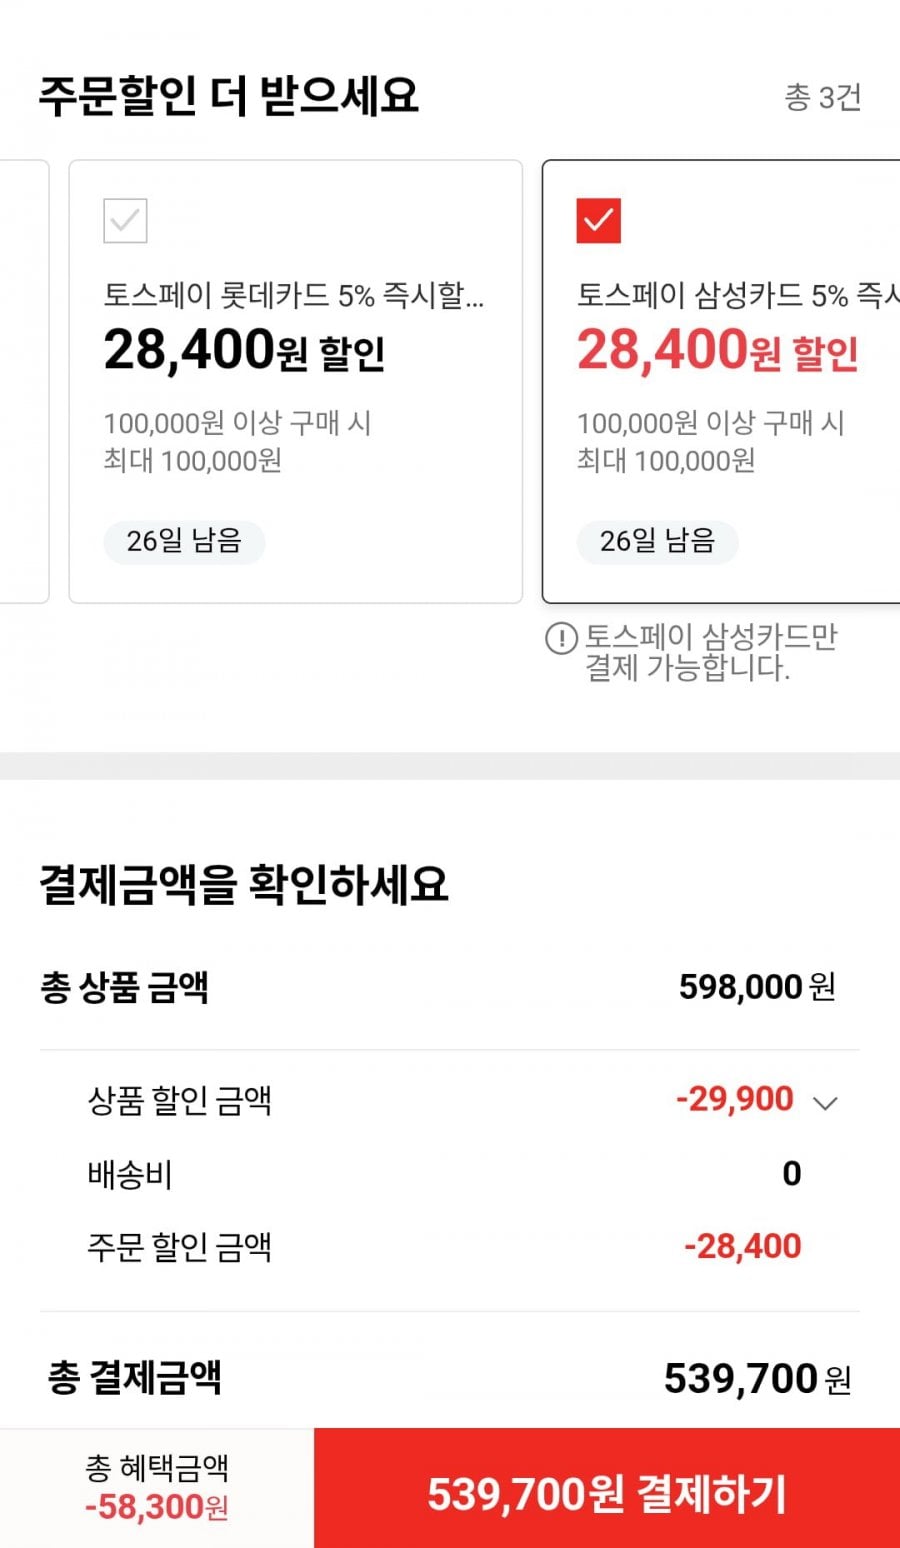Check the 토스페이 롯데카드 coupon checkbox
This screenshot has width=900, height=1548.
(126, 221)
